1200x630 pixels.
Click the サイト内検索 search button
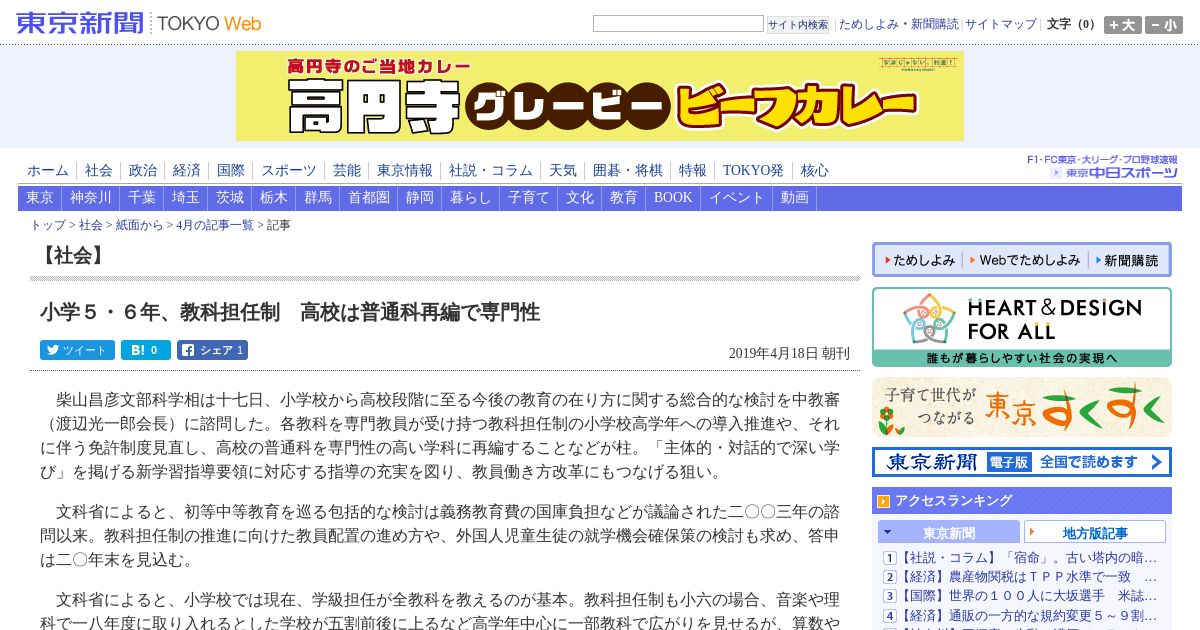click(x=798, y=25)
